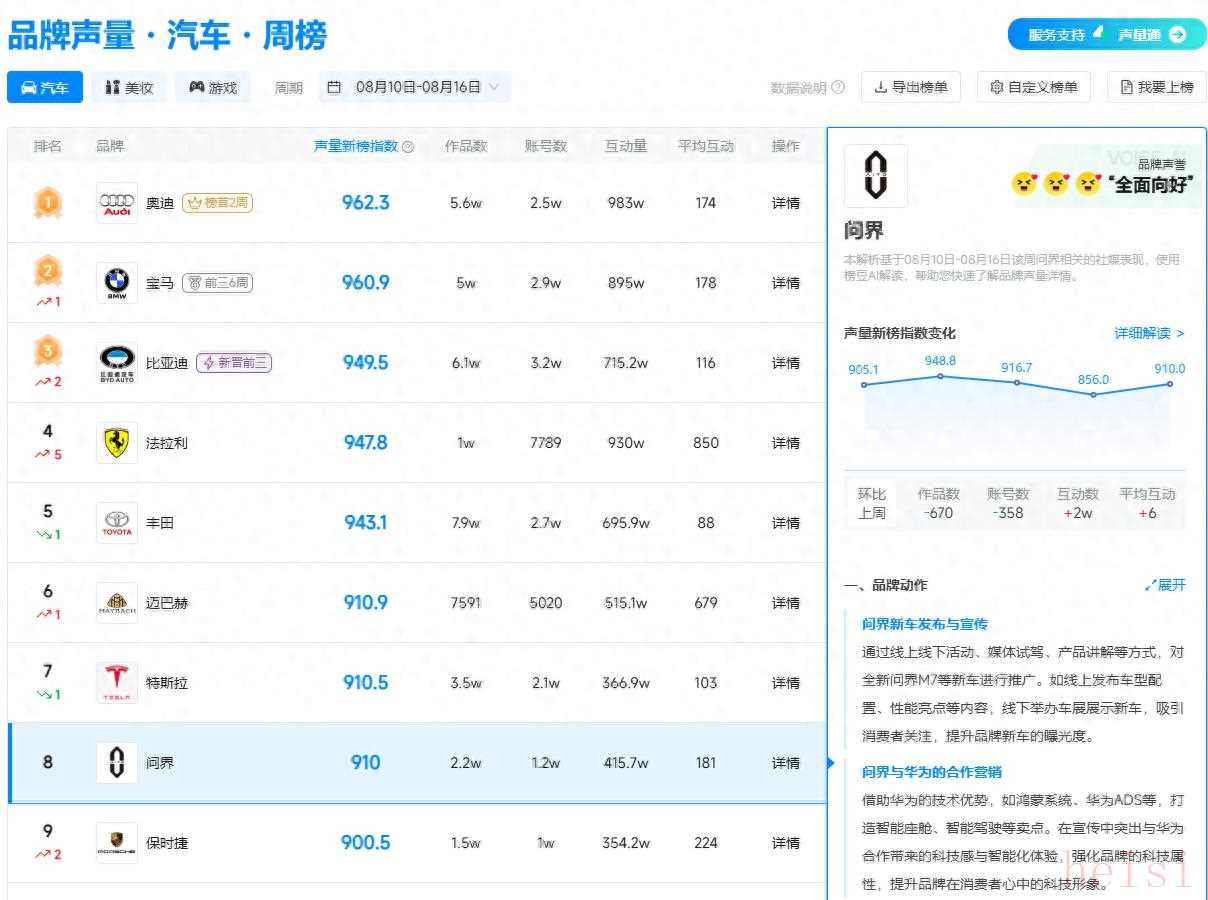Click the arrow icon in 声量通 button
1208x900 pixels.
coord(1177,34)
